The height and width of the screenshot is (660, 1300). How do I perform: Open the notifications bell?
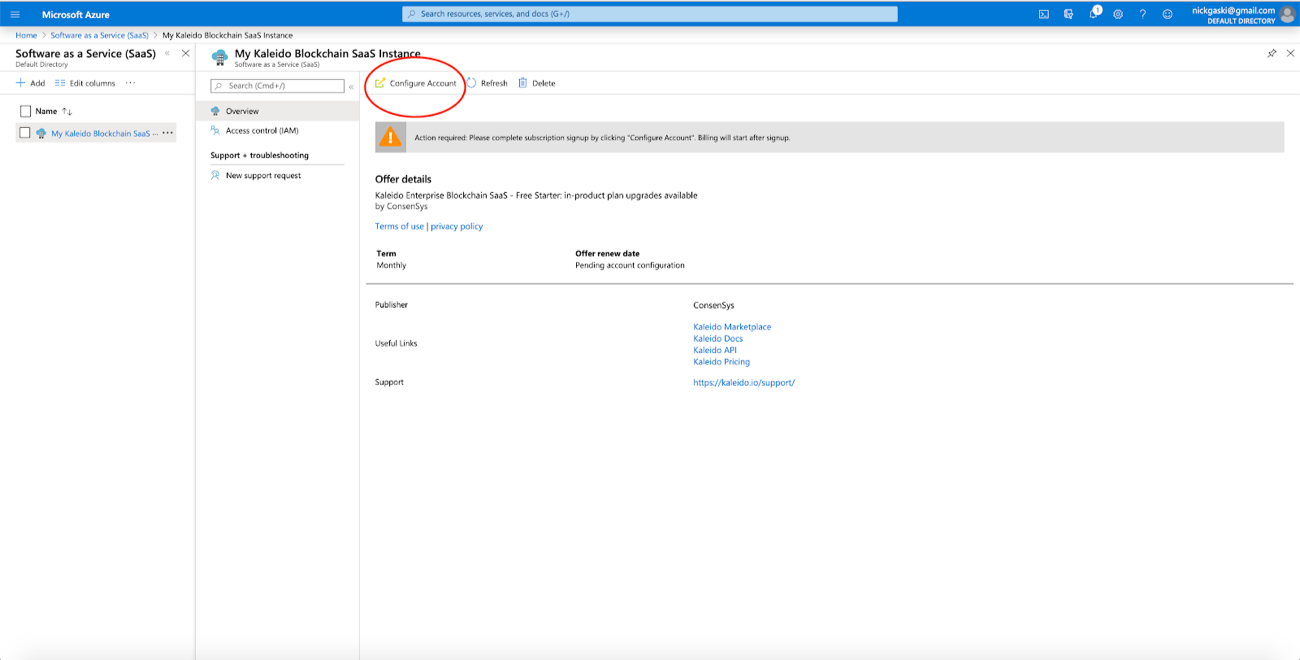tap(1094, 14)
